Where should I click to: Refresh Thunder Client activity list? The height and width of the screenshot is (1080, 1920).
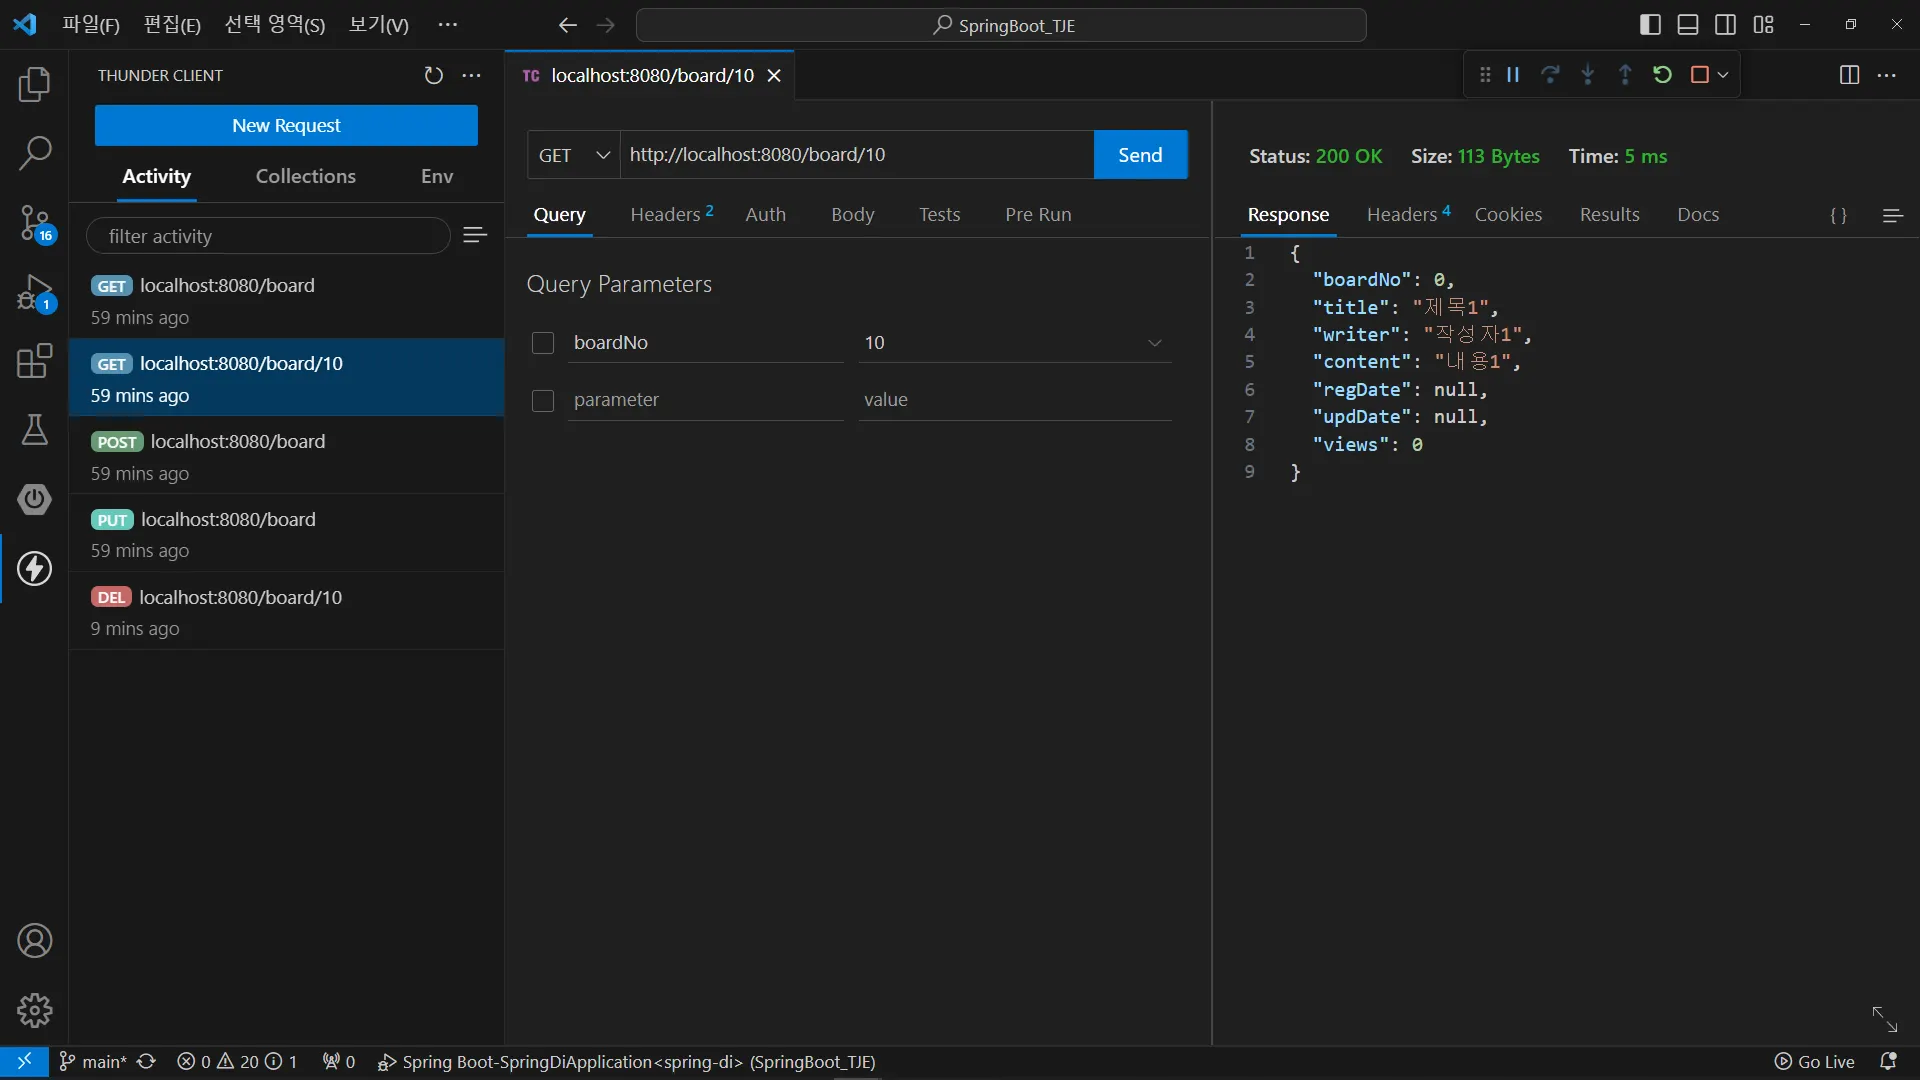433,76
